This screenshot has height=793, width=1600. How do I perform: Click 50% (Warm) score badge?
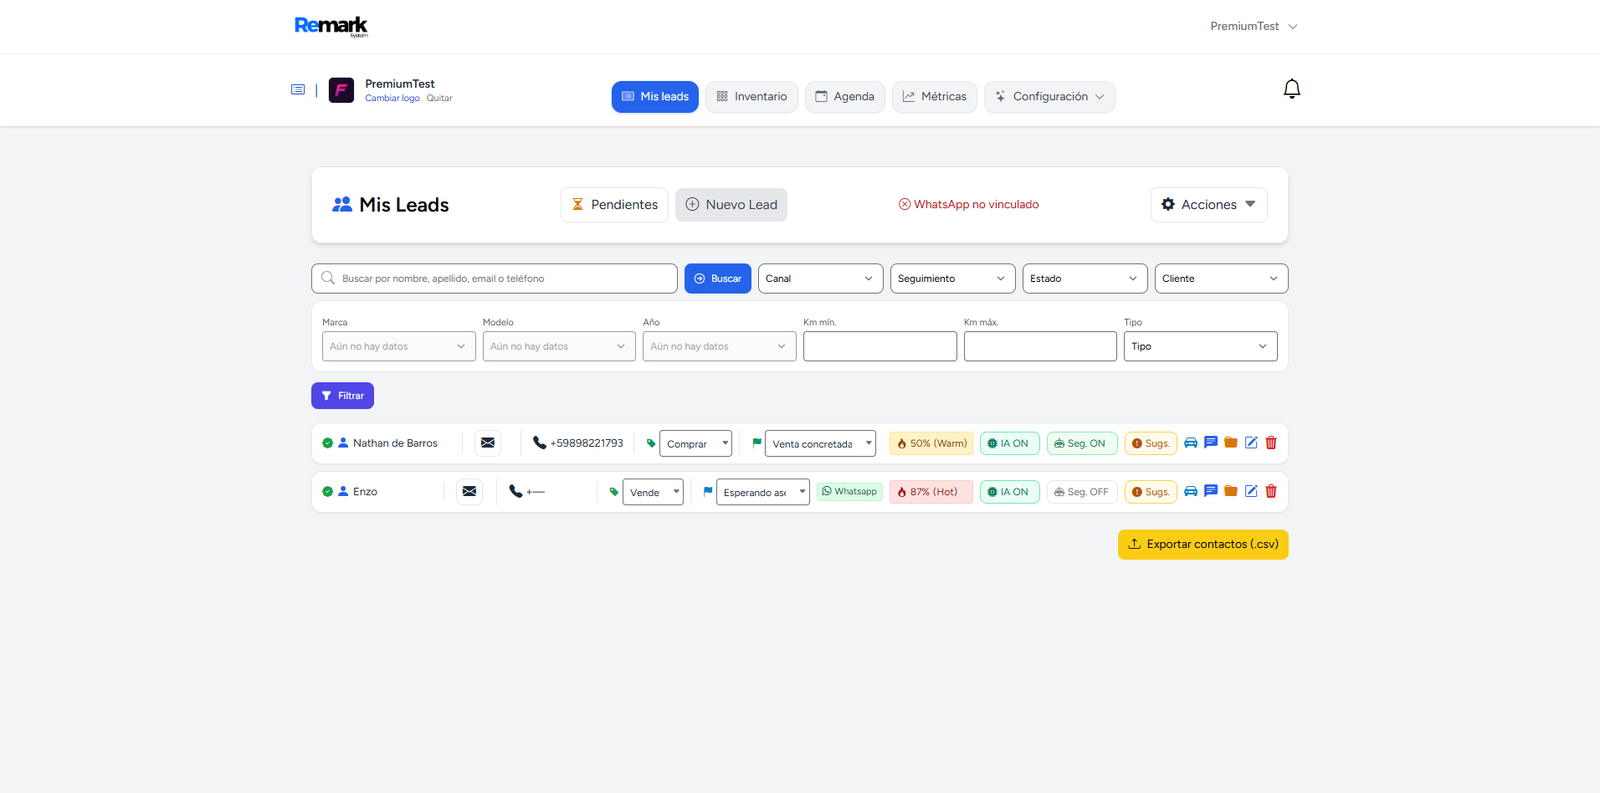pos(931,443)
